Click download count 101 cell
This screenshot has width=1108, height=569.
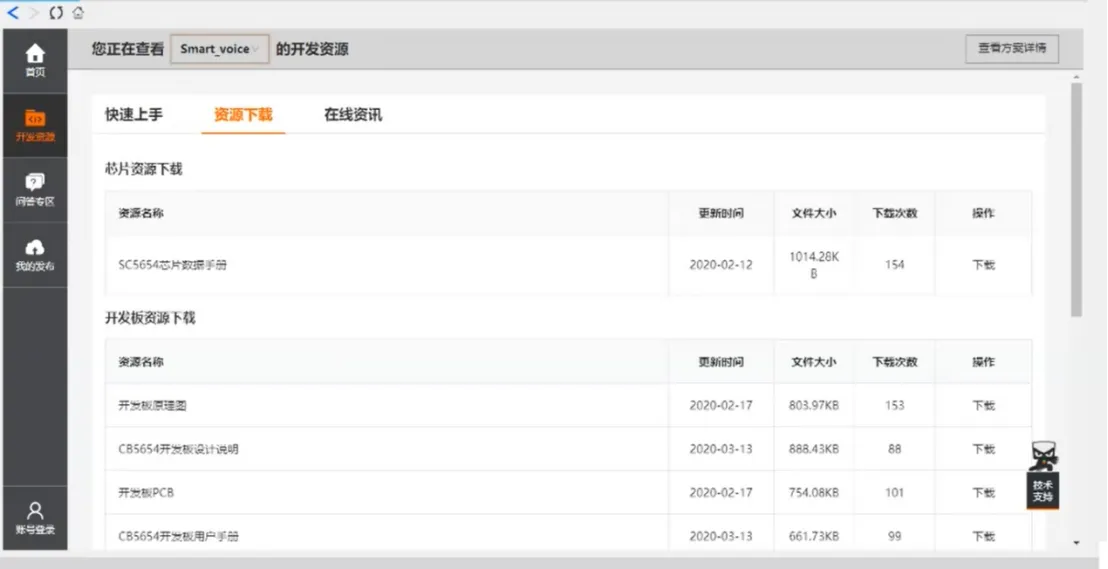coord(895,493)
